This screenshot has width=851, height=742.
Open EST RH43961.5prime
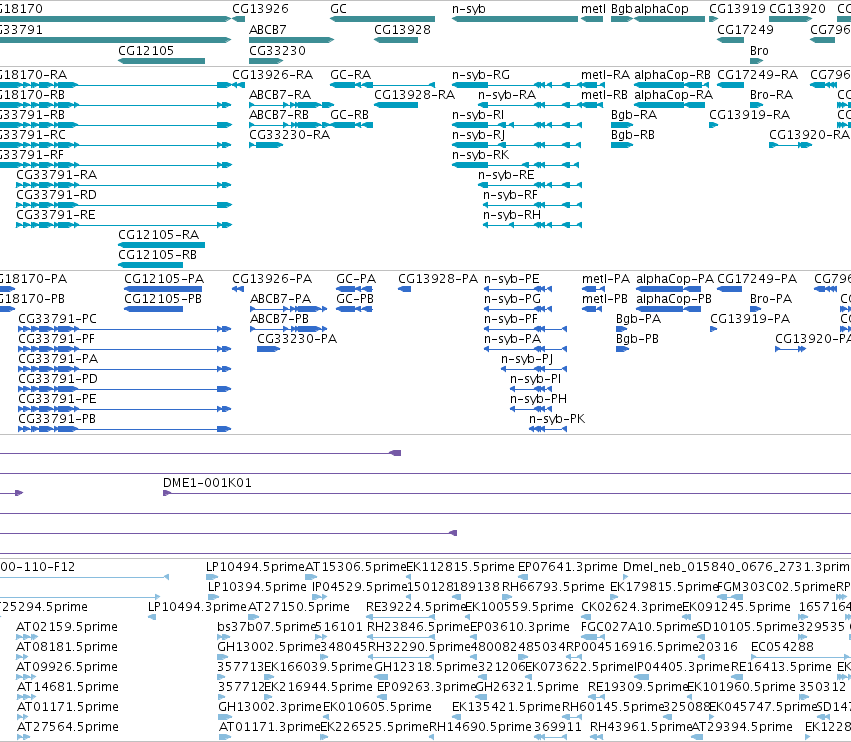[639, 727]
